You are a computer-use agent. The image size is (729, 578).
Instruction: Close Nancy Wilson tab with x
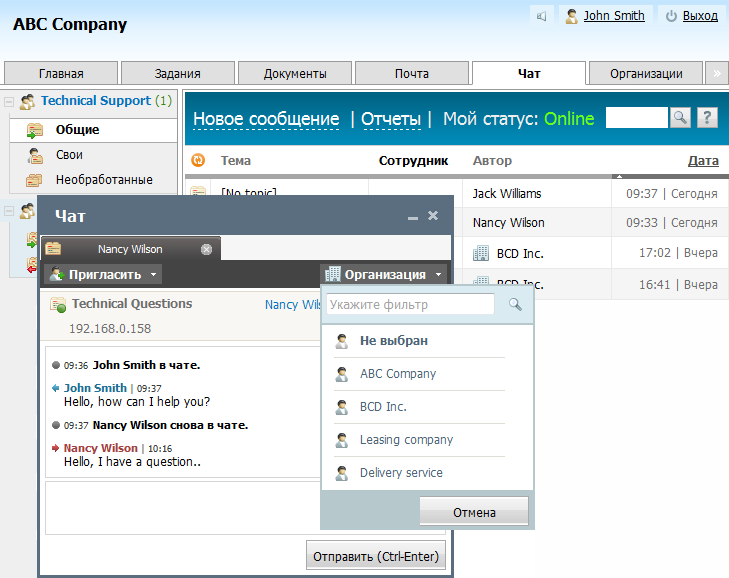coord(206,250)
